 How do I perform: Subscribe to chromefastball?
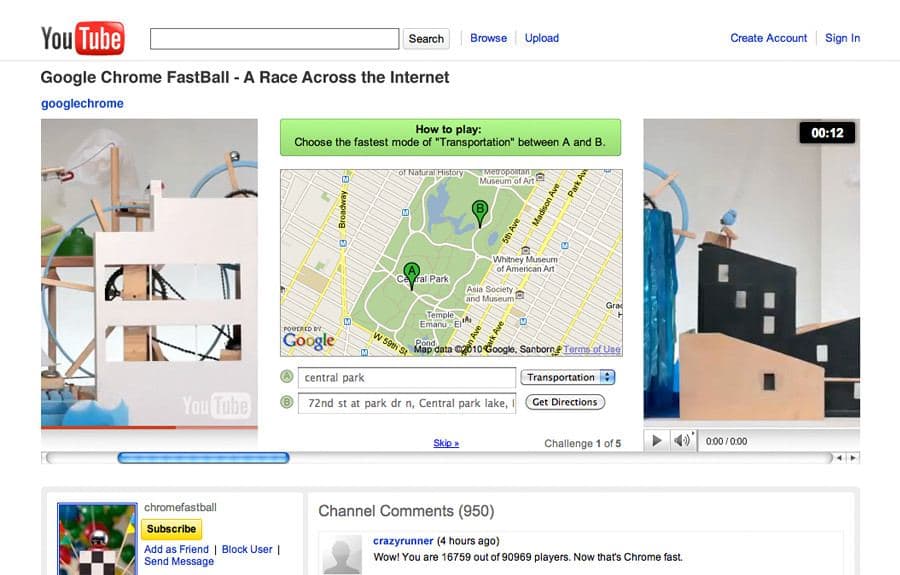[171, 529]
